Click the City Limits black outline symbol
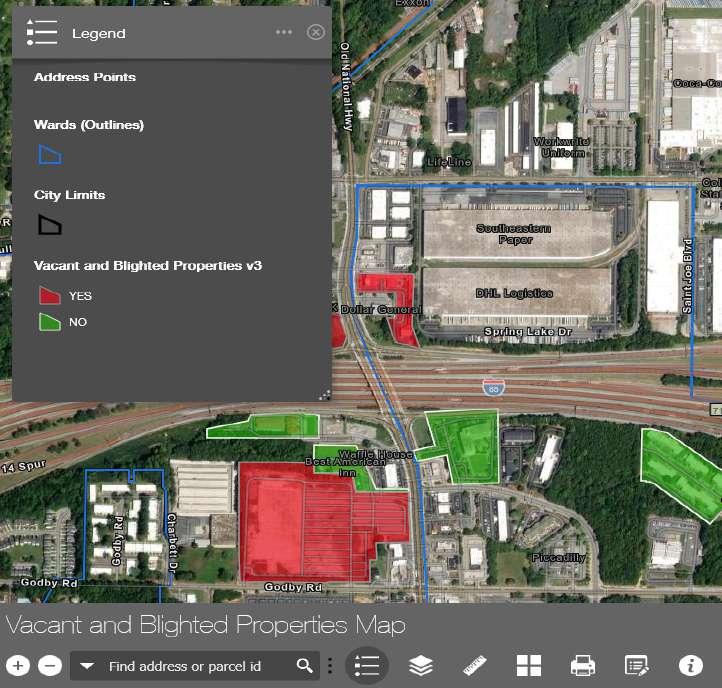 (50, 225)
